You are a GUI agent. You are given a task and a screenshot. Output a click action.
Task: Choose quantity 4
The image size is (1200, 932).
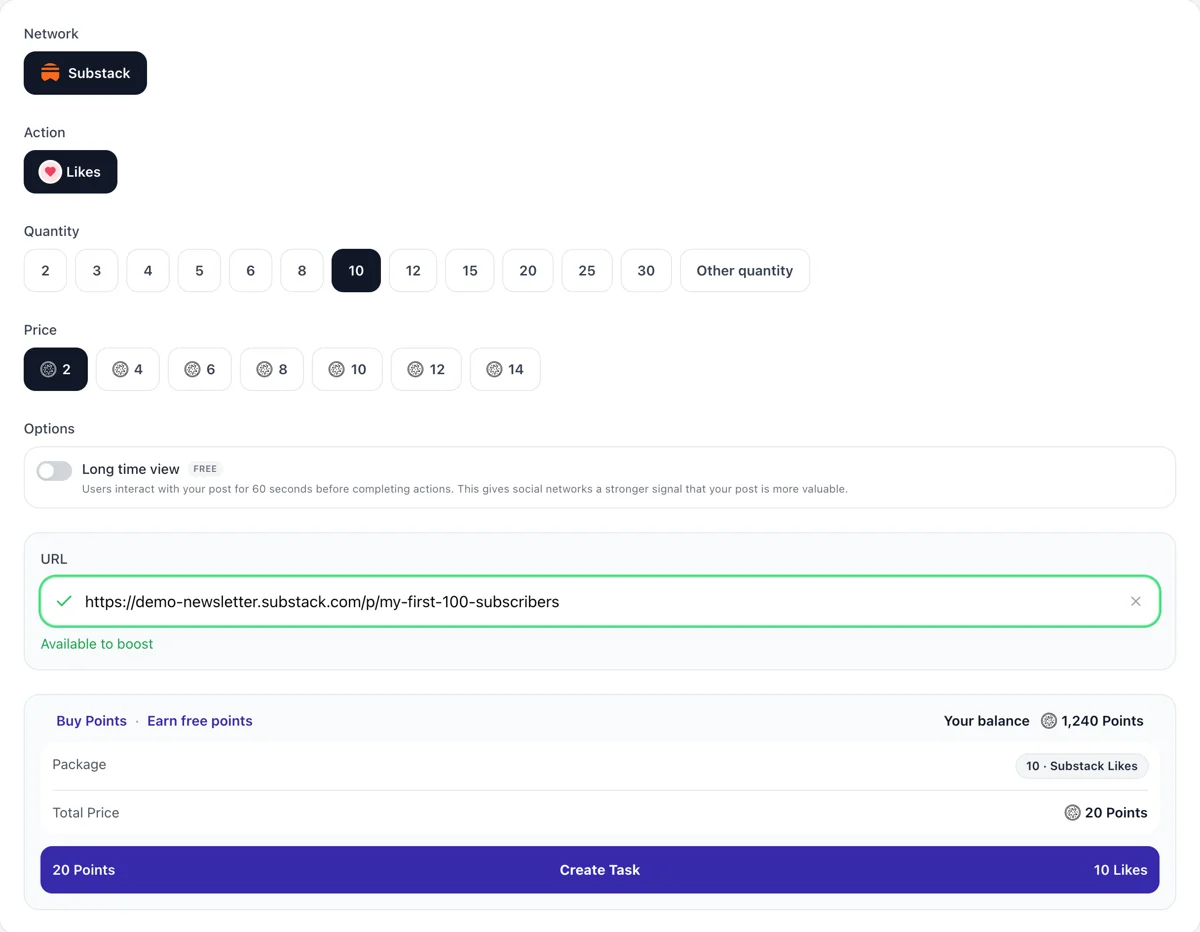click(148, 271)
